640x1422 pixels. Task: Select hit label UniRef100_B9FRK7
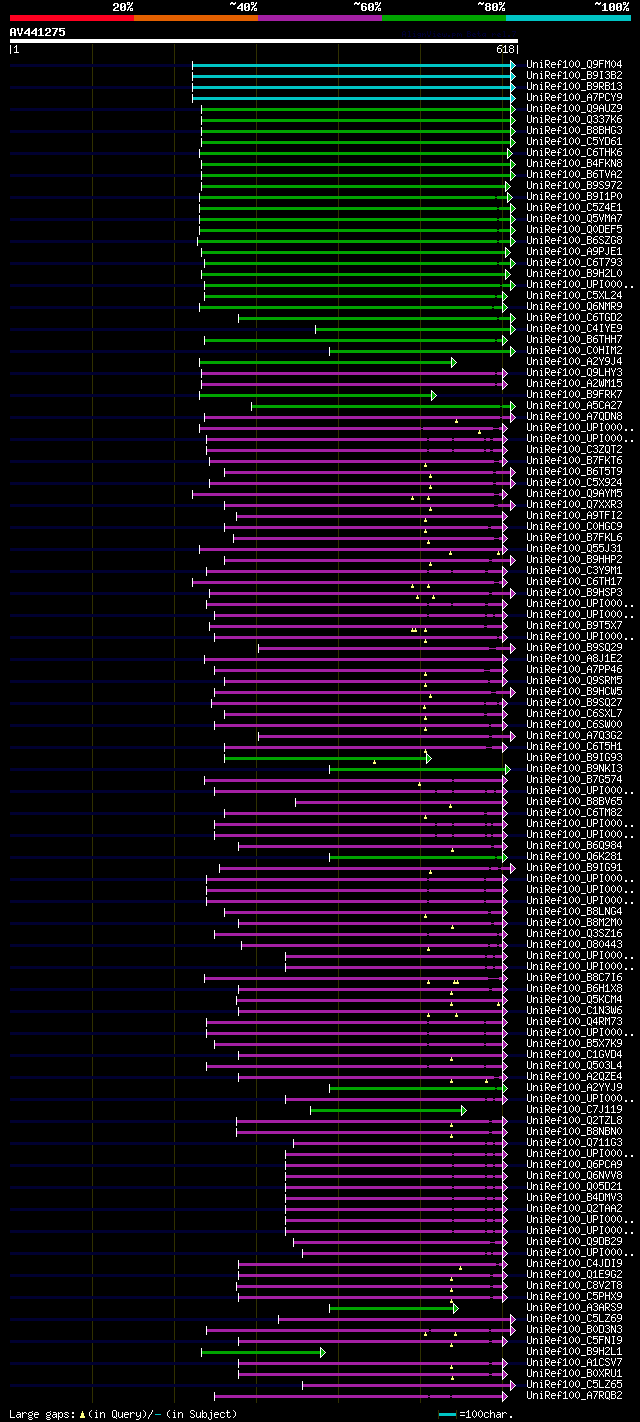tap(574, 394)
